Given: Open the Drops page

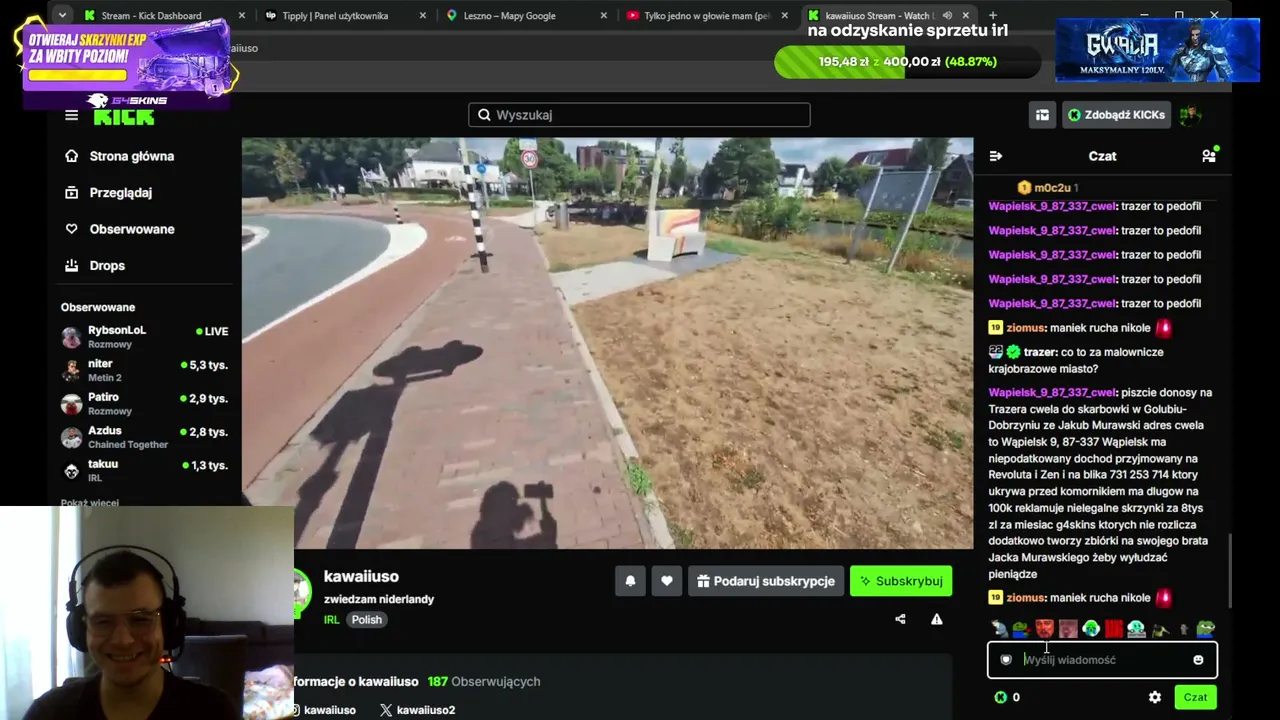Looking at the screenshot, I should (95, 266).
